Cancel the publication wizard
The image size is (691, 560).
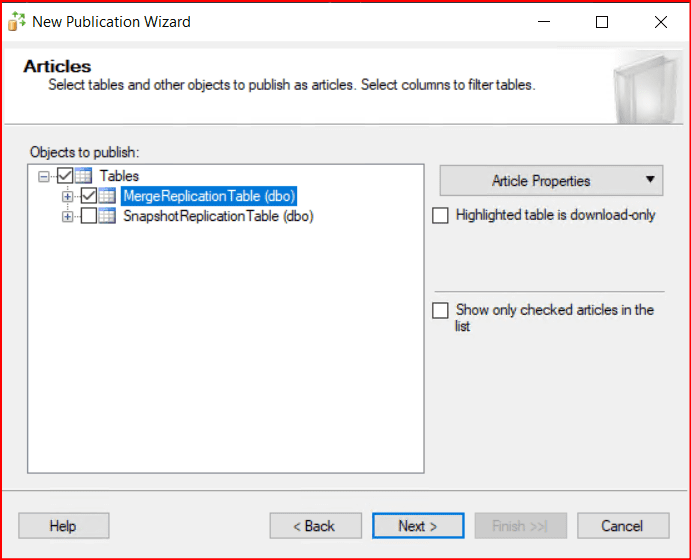[x=621, y=526]
